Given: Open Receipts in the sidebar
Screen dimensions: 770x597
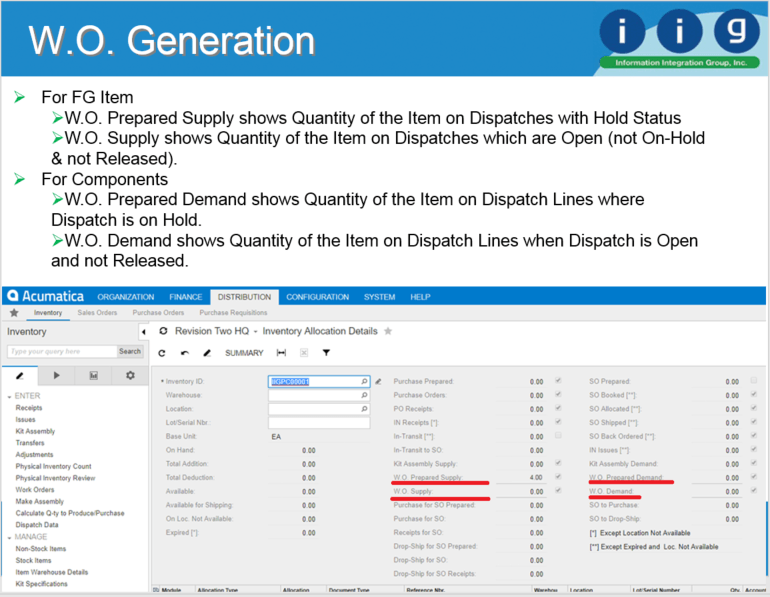Looking at the screenshot, I should point(29,408).
